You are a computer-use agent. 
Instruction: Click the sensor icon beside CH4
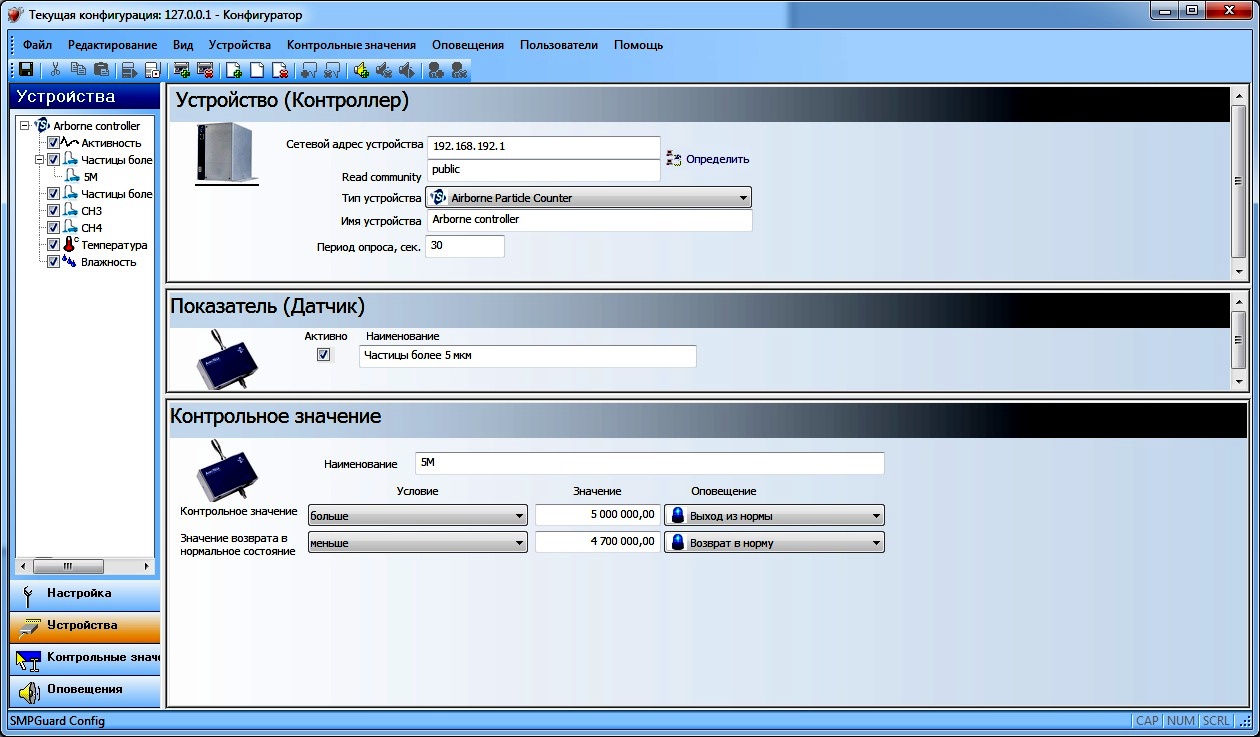click(71, 227)
